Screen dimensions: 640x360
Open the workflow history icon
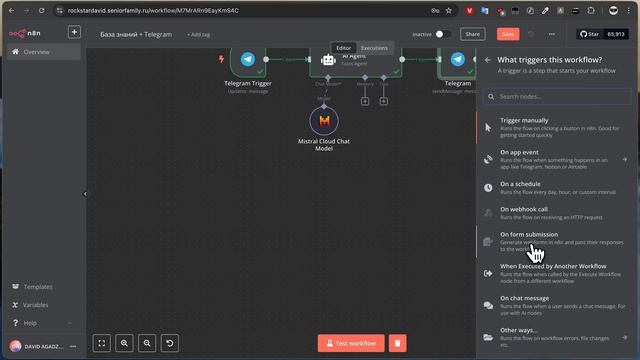pos(531,34)
